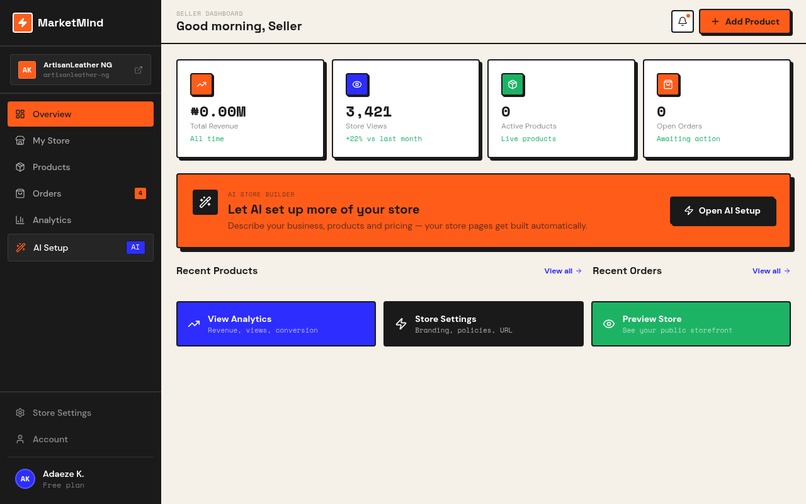
Task: Open Analytics menu item
Action: (81, 220)
